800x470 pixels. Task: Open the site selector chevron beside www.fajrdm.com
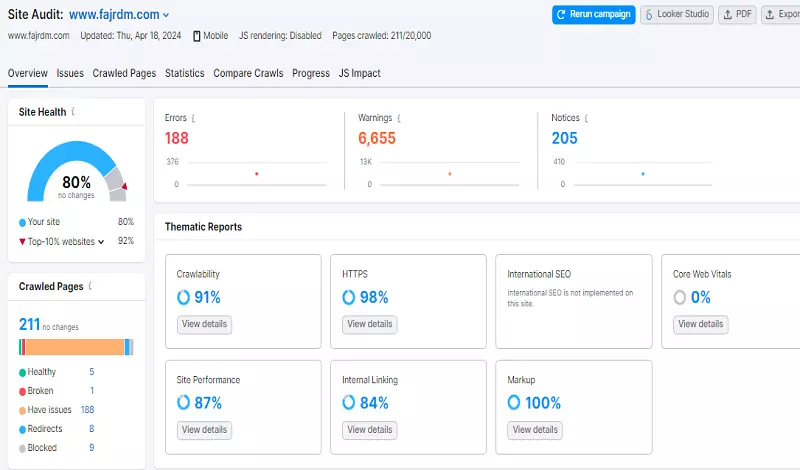pyautogui.click(x=166, y=15)
